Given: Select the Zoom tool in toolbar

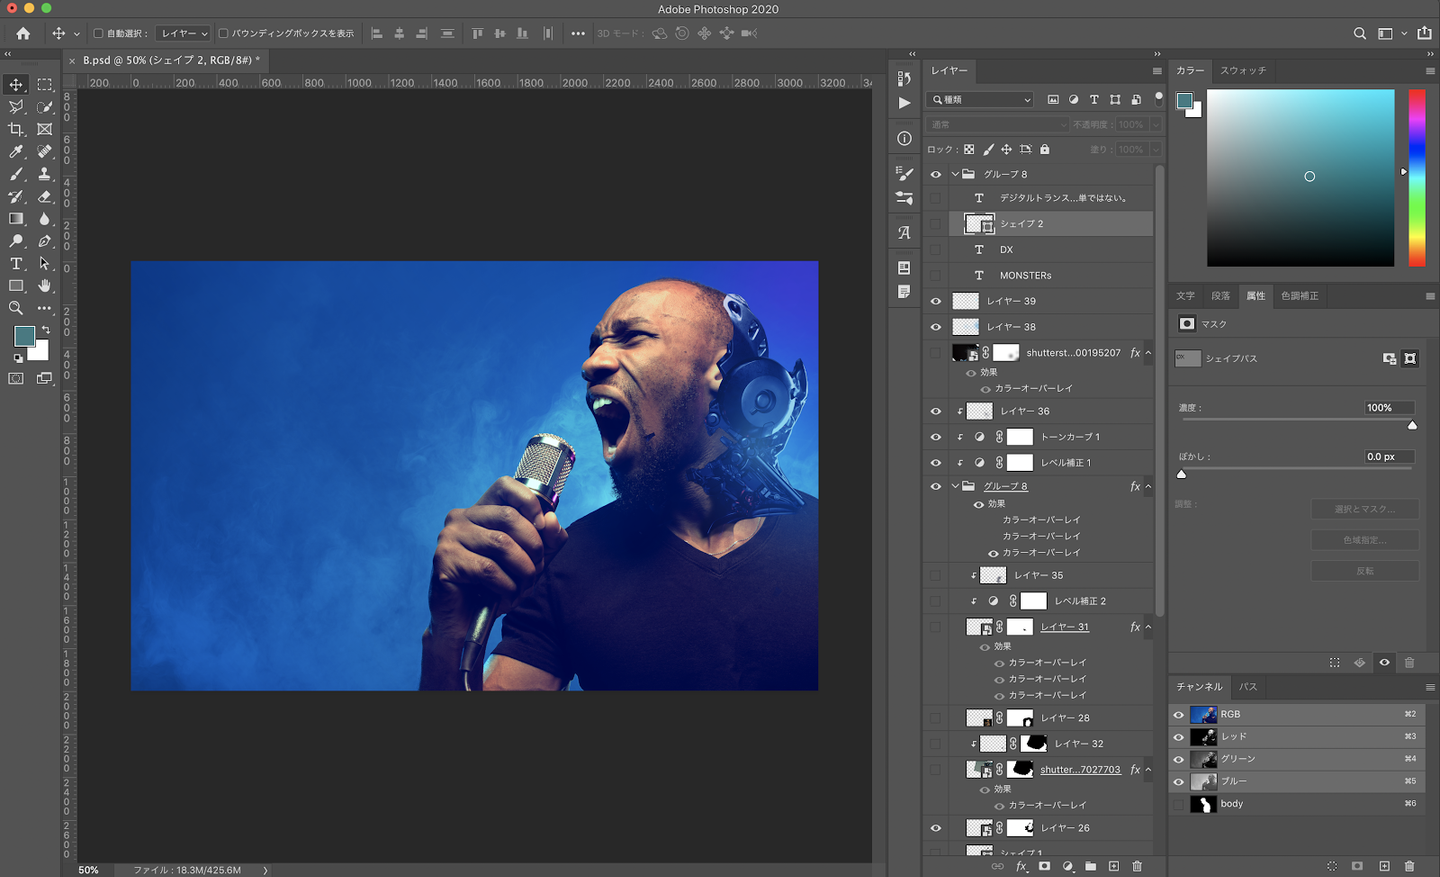Looking at the screenshot, I should (x=16, y=308).
